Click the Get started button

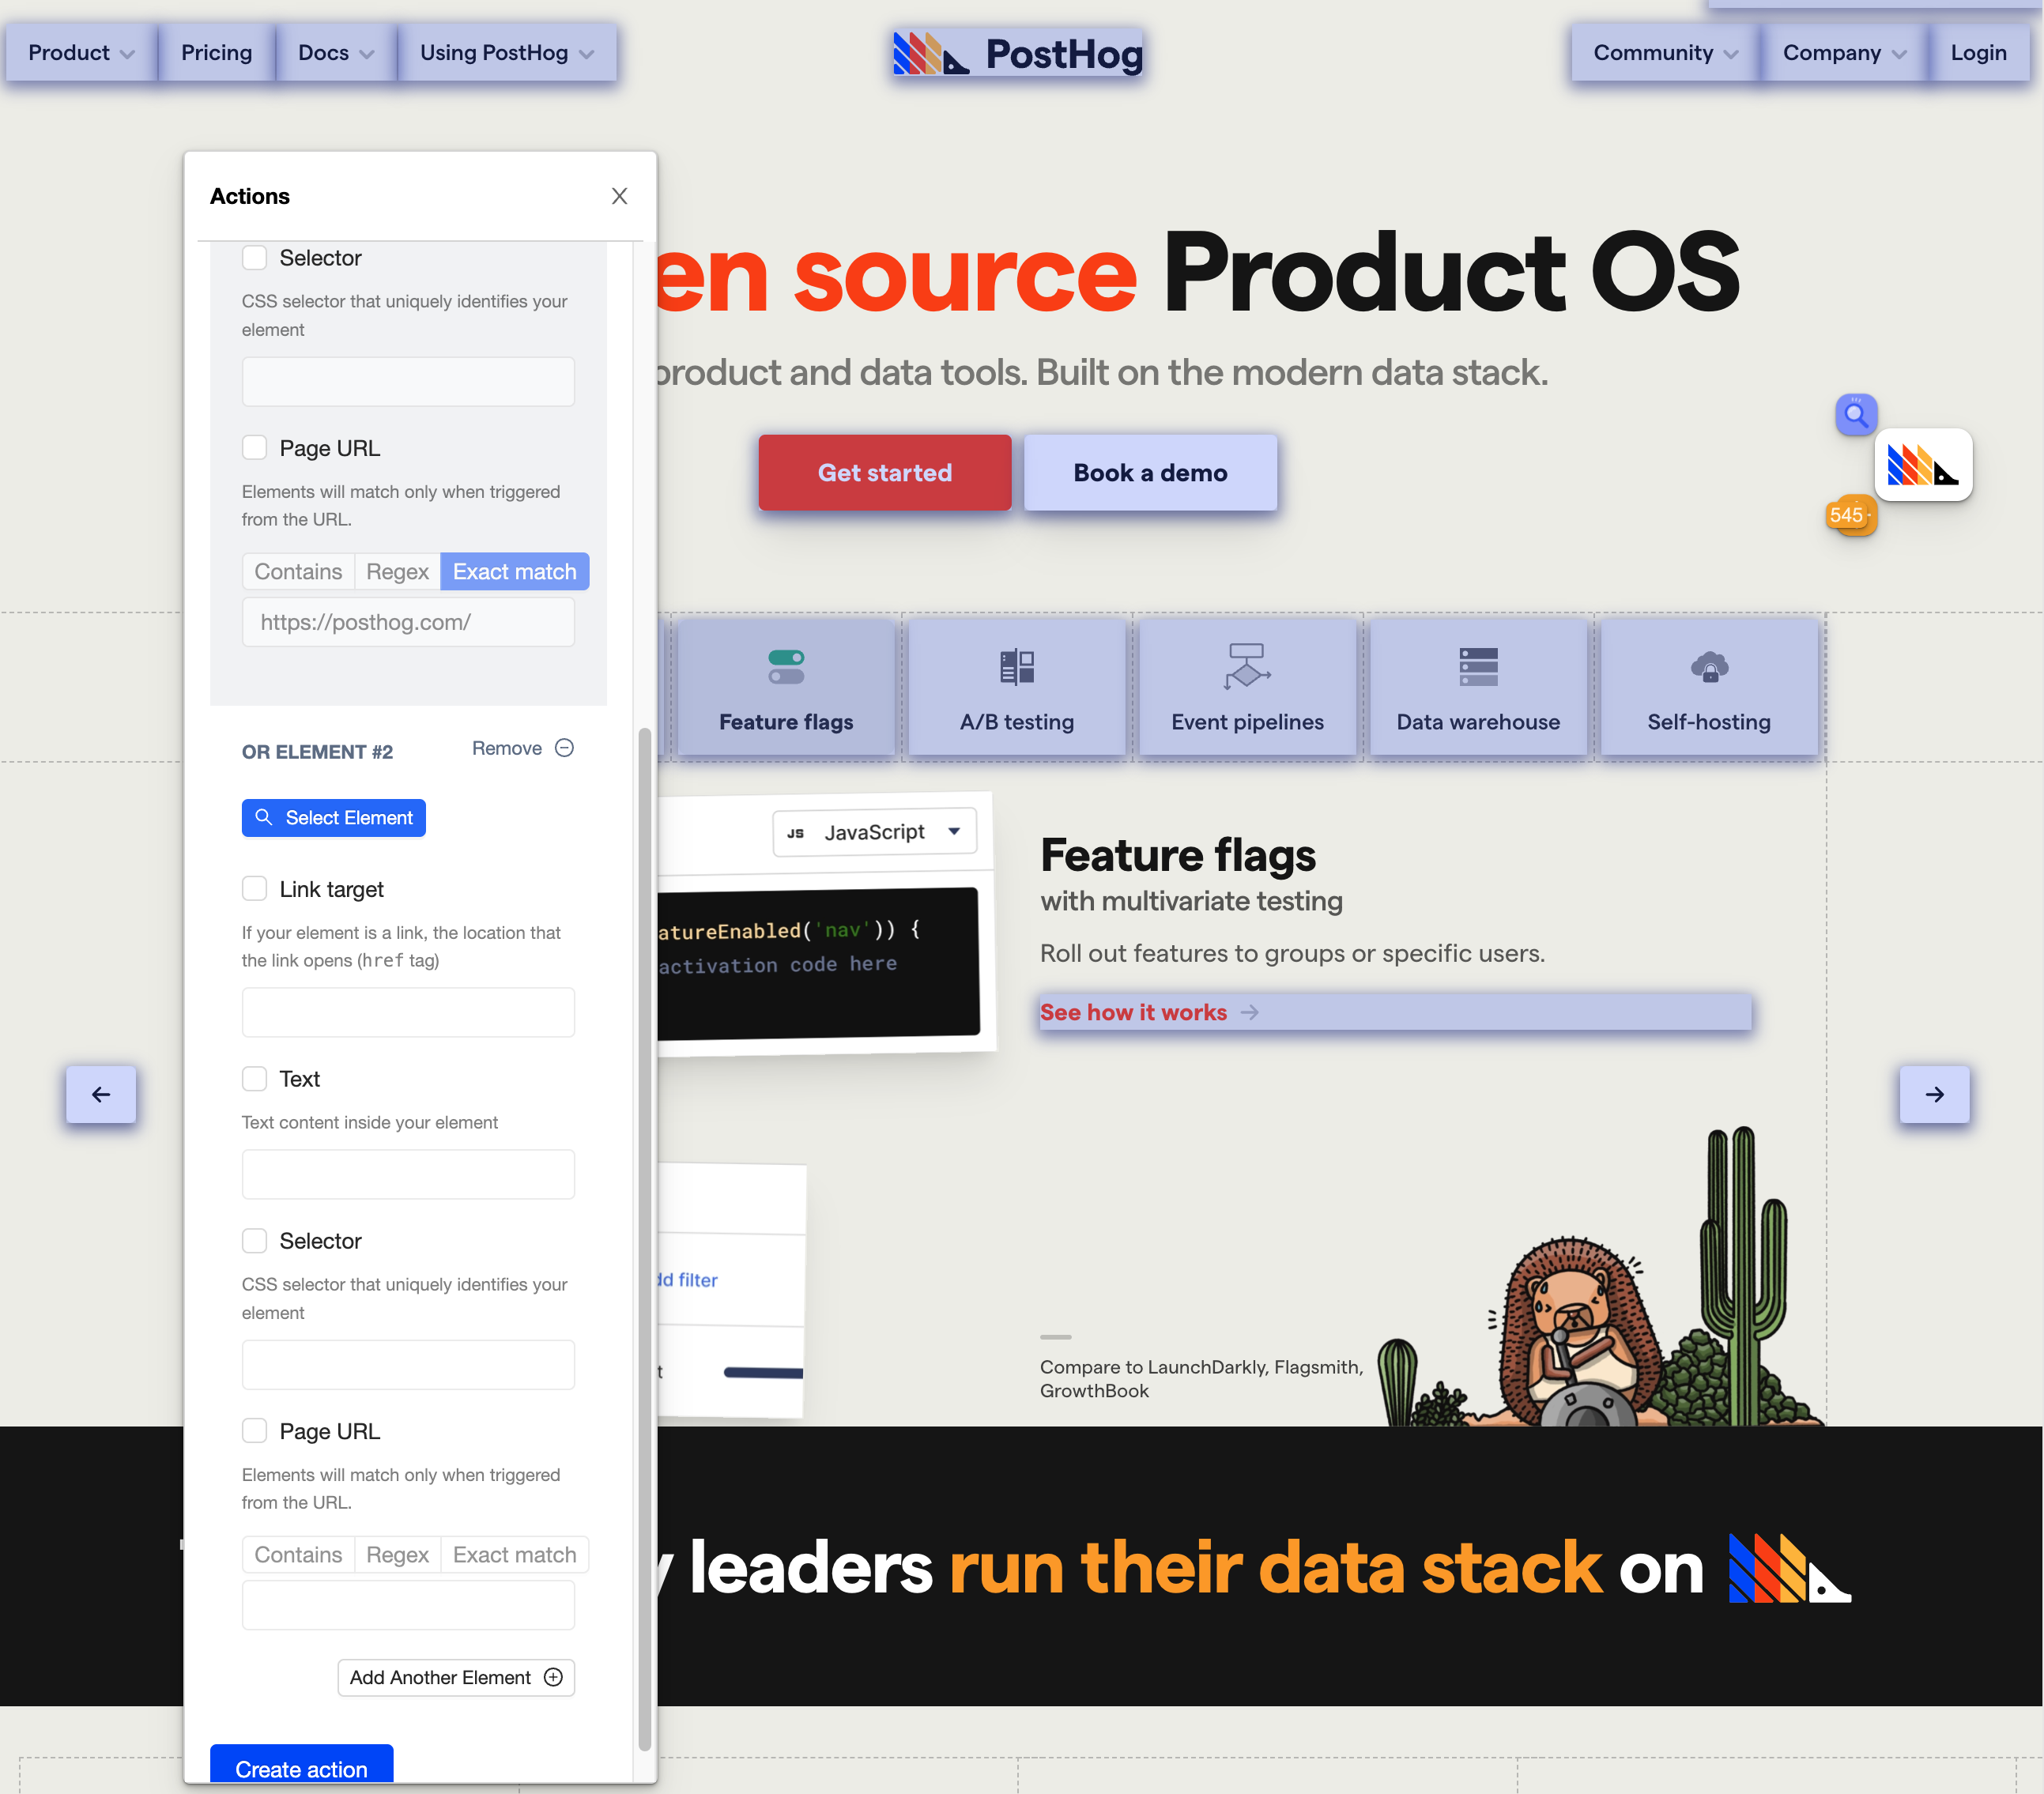point(884,473)
